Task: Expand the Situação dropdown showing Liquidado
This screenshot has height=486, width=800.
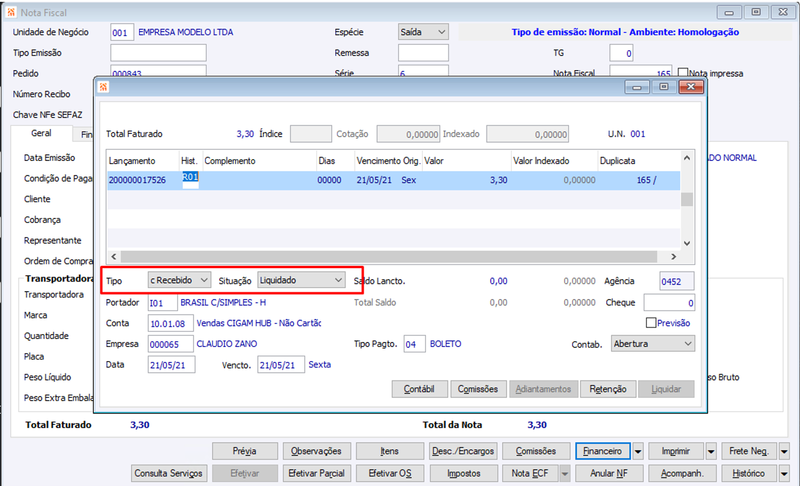Action: point(301,280)
